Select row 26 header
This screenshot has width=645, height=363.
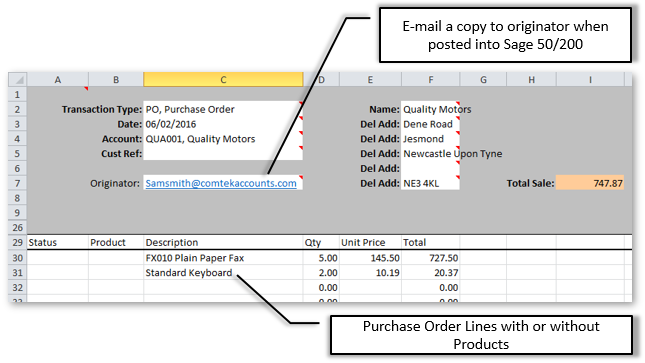coord(18,228)
